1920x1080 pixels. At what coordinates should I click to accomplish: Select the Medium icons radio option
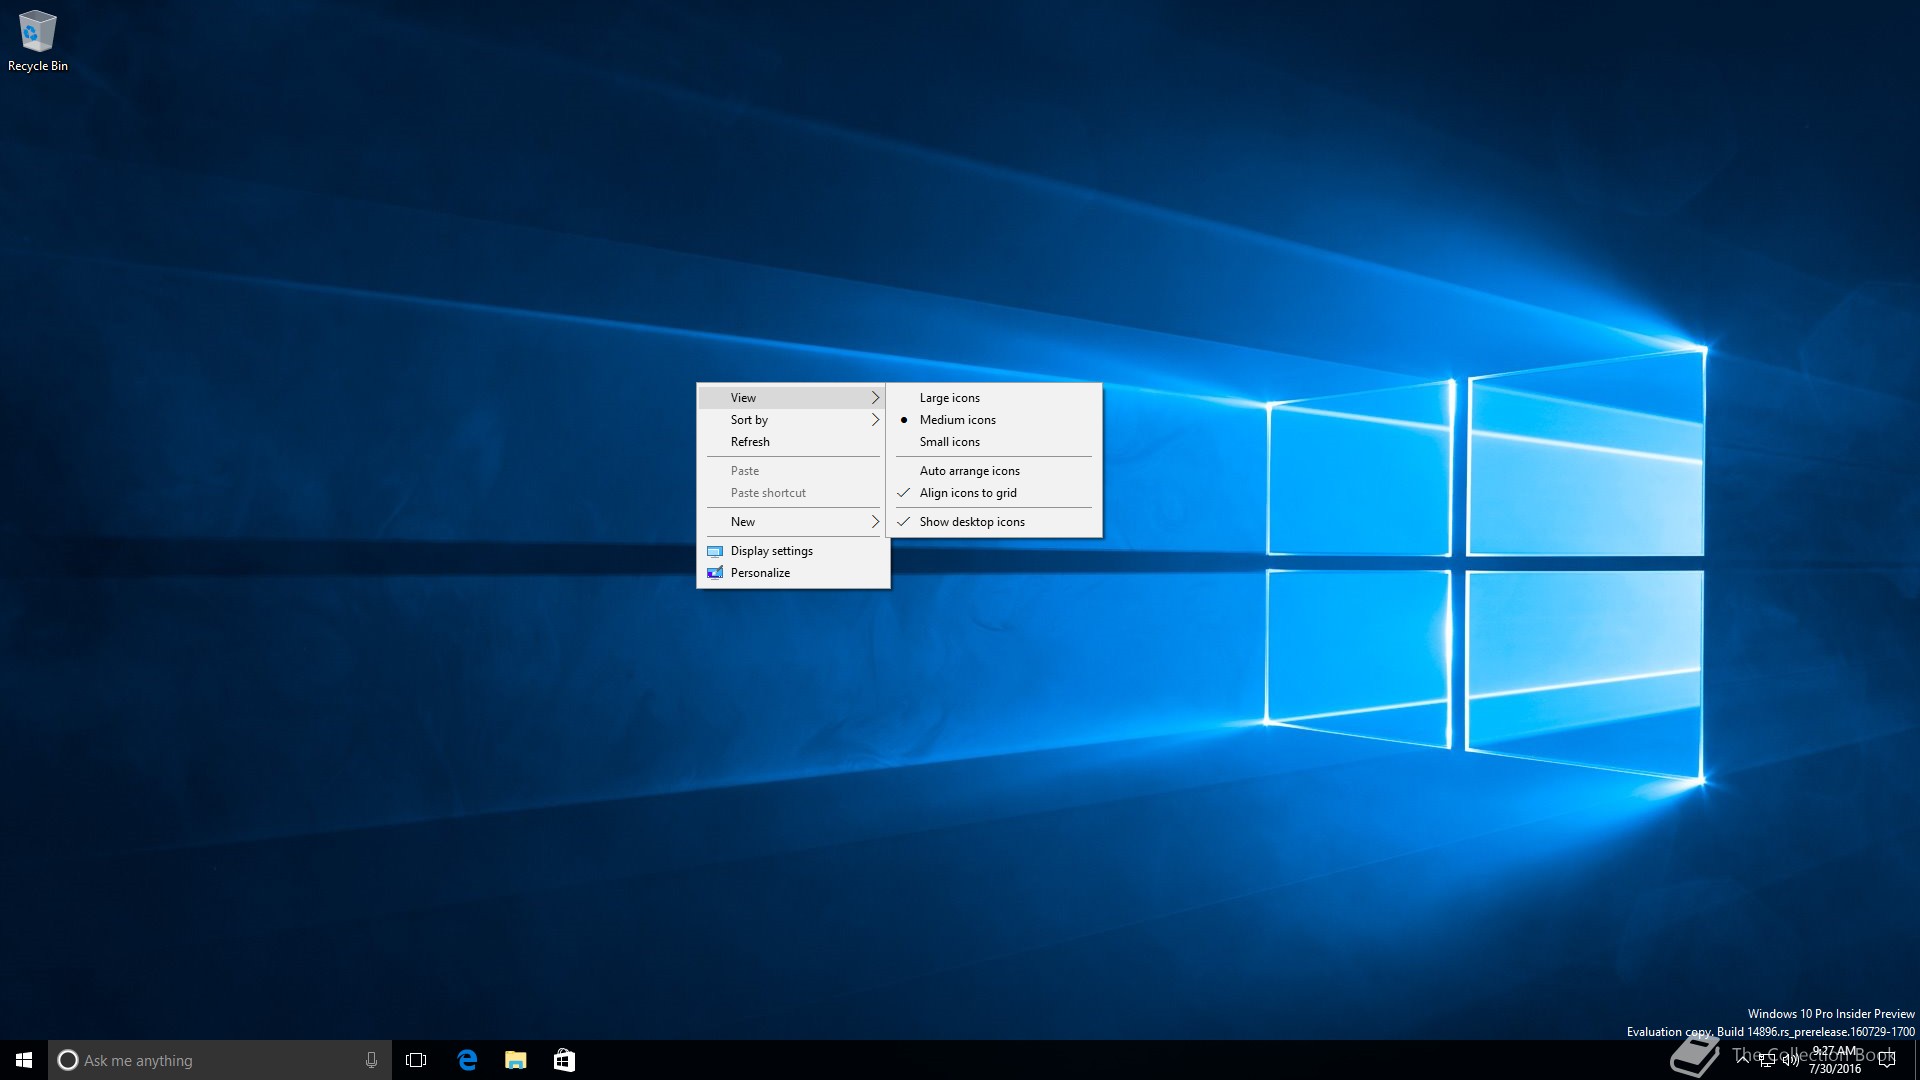coord(957,420)
